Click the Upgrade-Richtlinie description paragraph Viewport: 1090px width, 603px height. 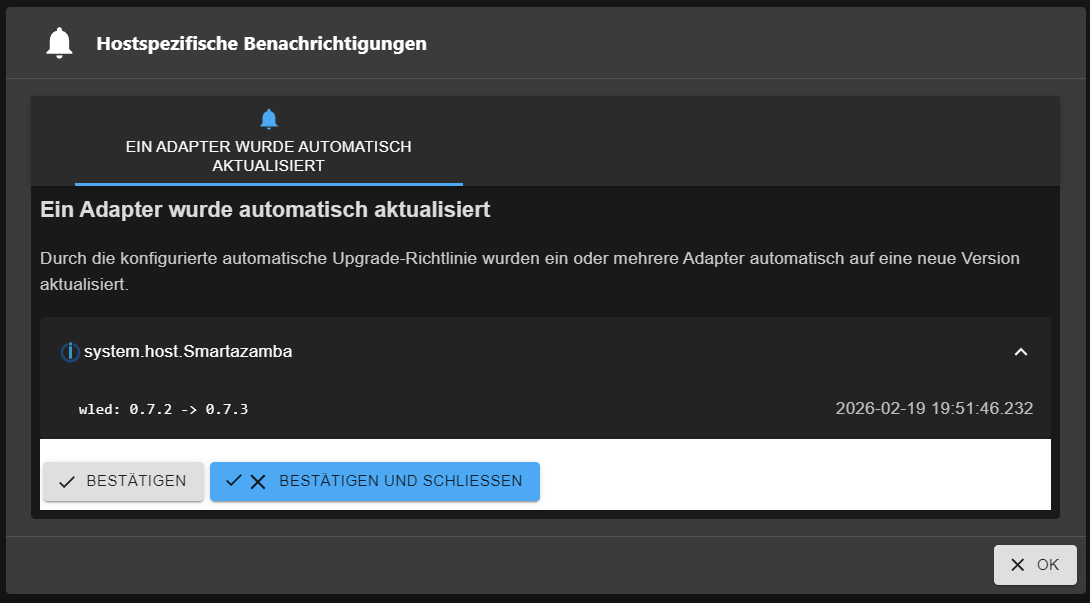(529, 271)
